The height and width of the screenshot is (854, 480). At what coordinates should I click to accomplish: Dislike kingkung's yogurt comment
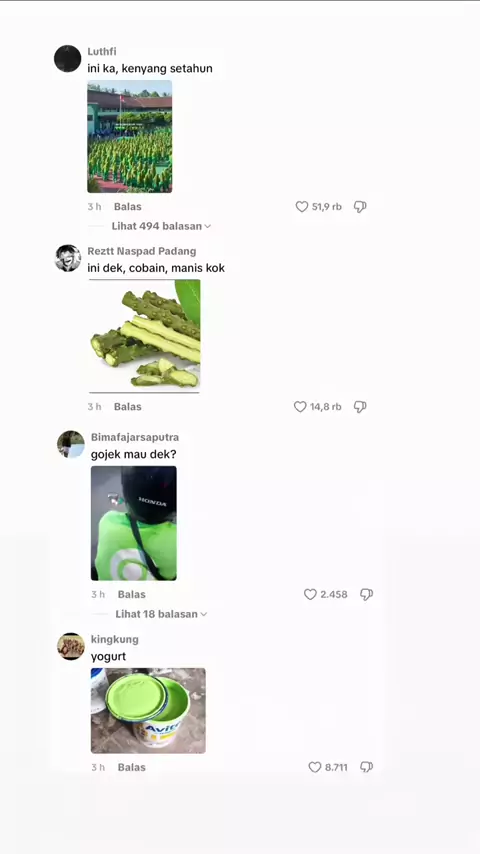(366, 767)
